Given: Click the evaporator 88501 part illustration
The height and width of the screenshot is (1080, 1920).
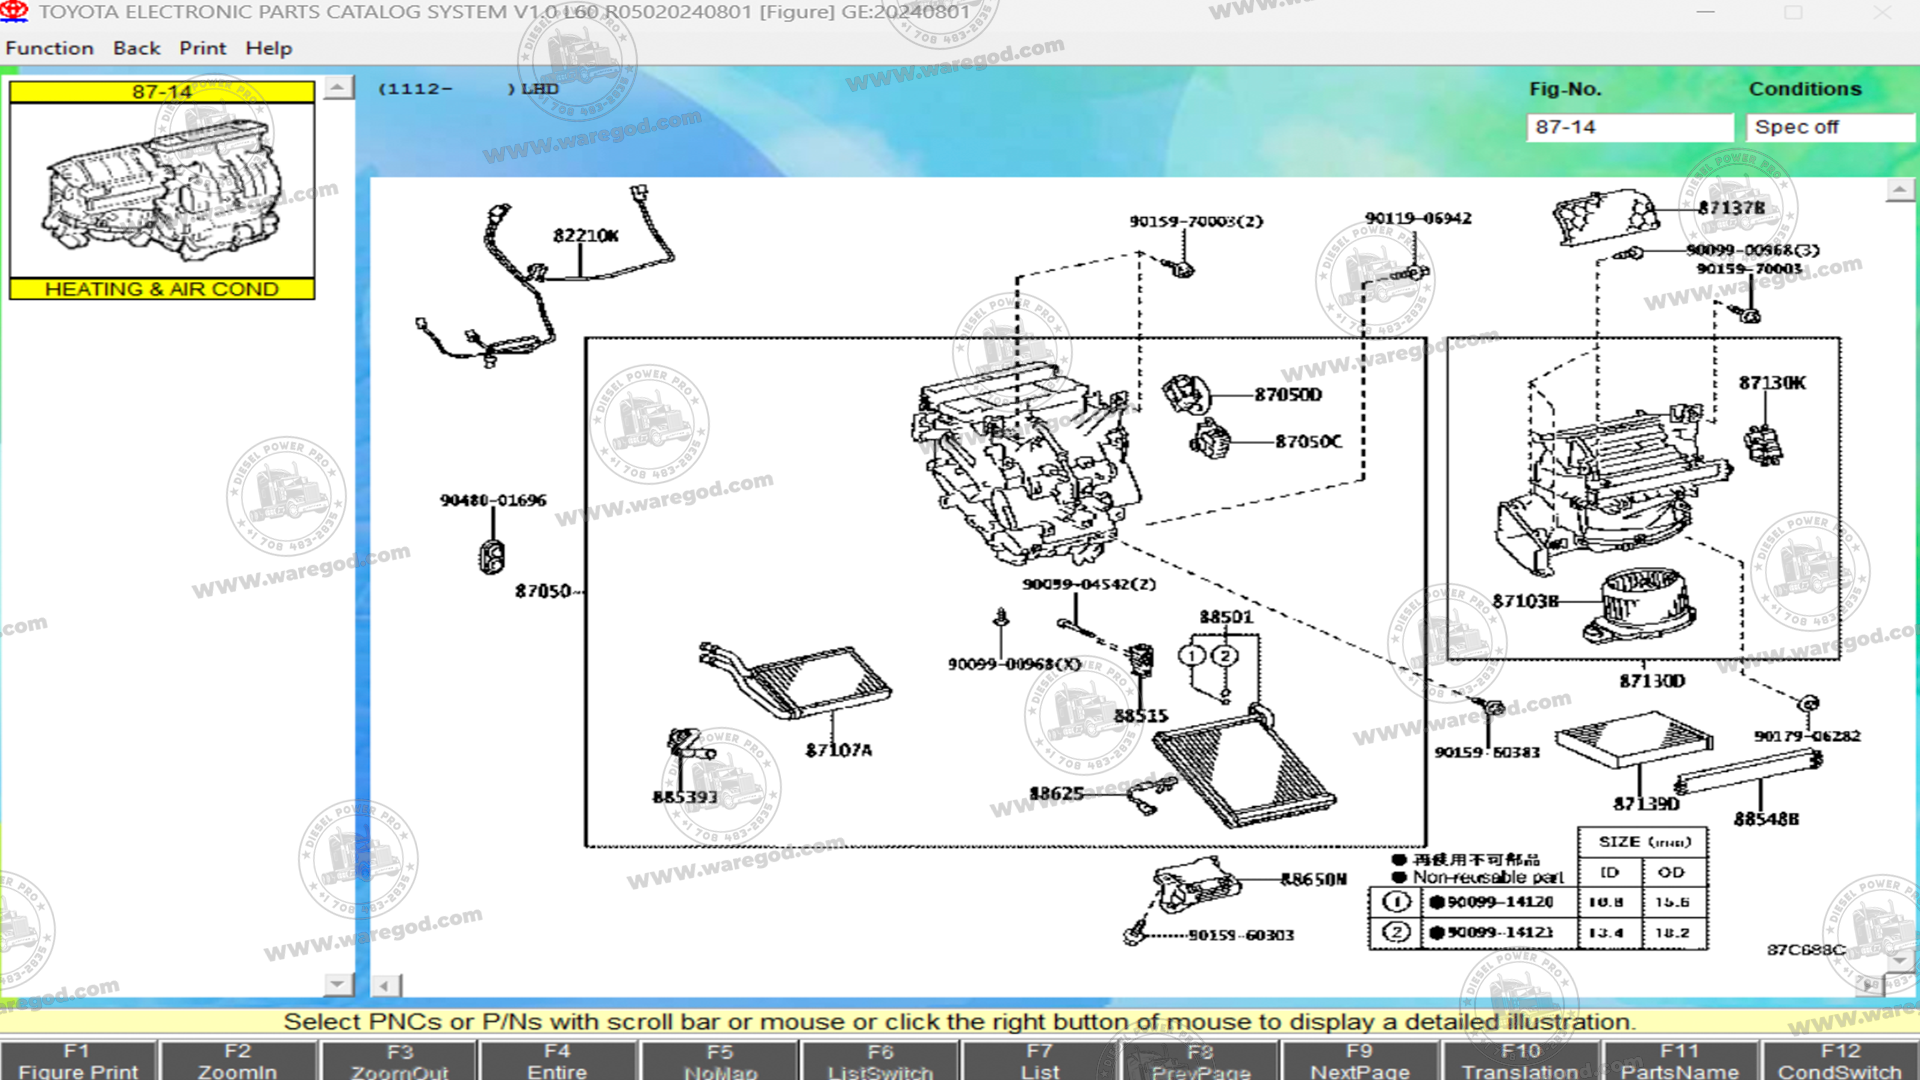Looking at the screenshot, I should (x=1245, y=770).
